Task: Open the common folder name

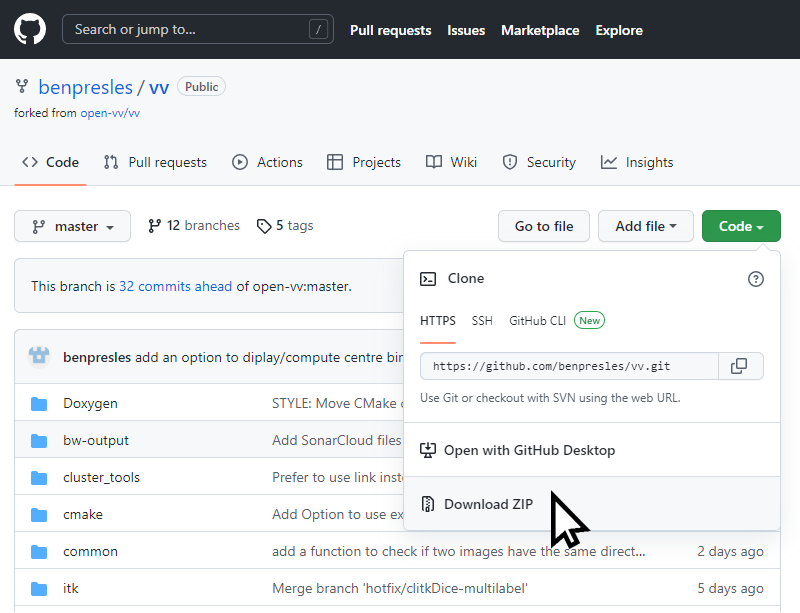Action: (90, 551)
